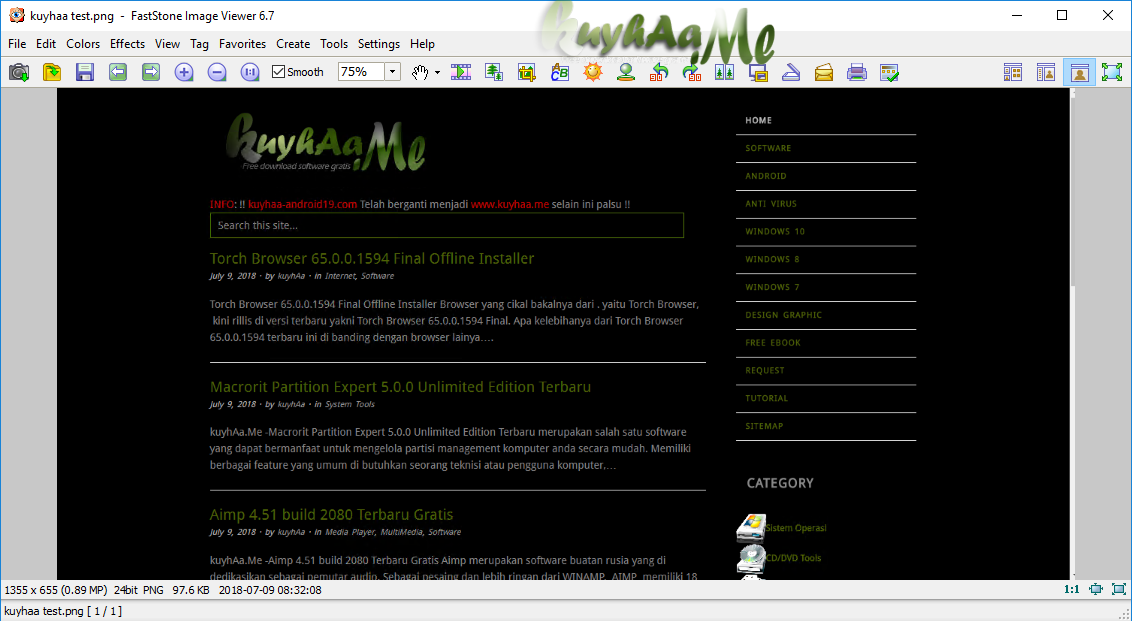Click the Zoom Out minus icon
Image resolution: width=1132 pixels, height=621 pixels.
[x=217, y=72]
